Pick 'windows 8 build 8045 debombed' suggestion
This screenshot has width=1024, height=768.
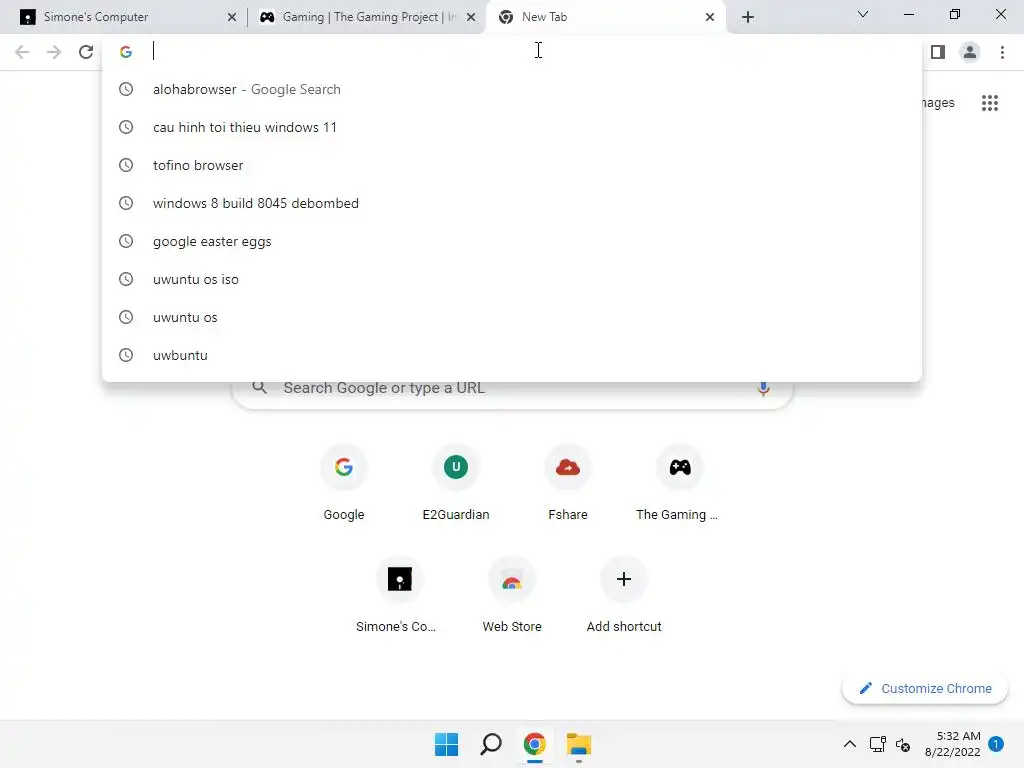pos(512,203)
